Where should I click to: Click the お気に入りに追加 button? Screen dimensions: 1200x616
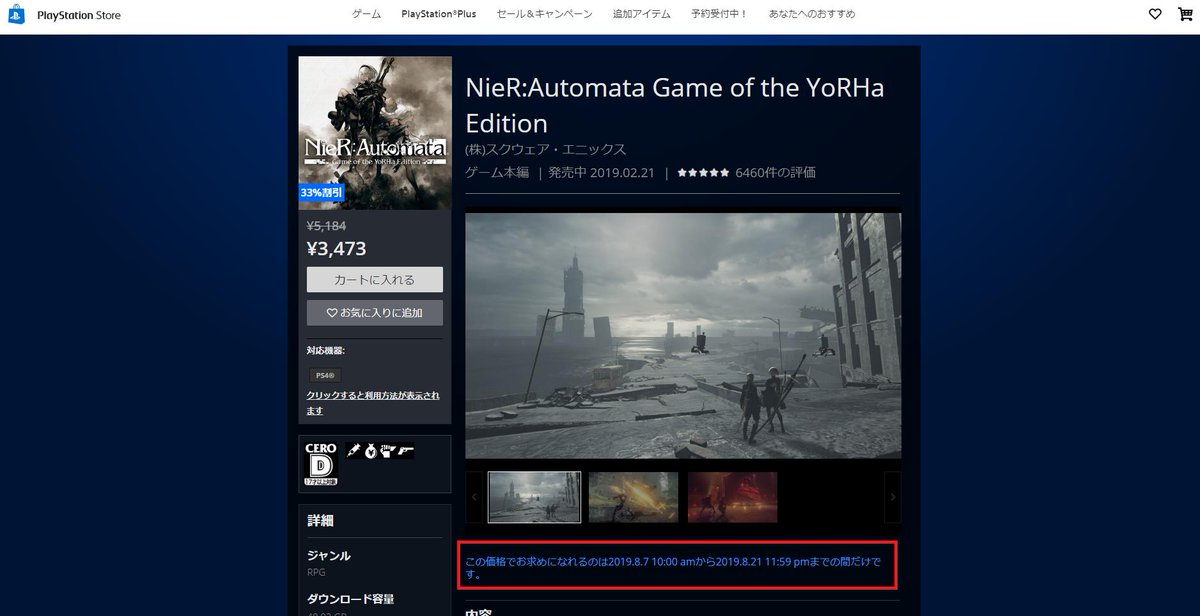pos(375,312)
